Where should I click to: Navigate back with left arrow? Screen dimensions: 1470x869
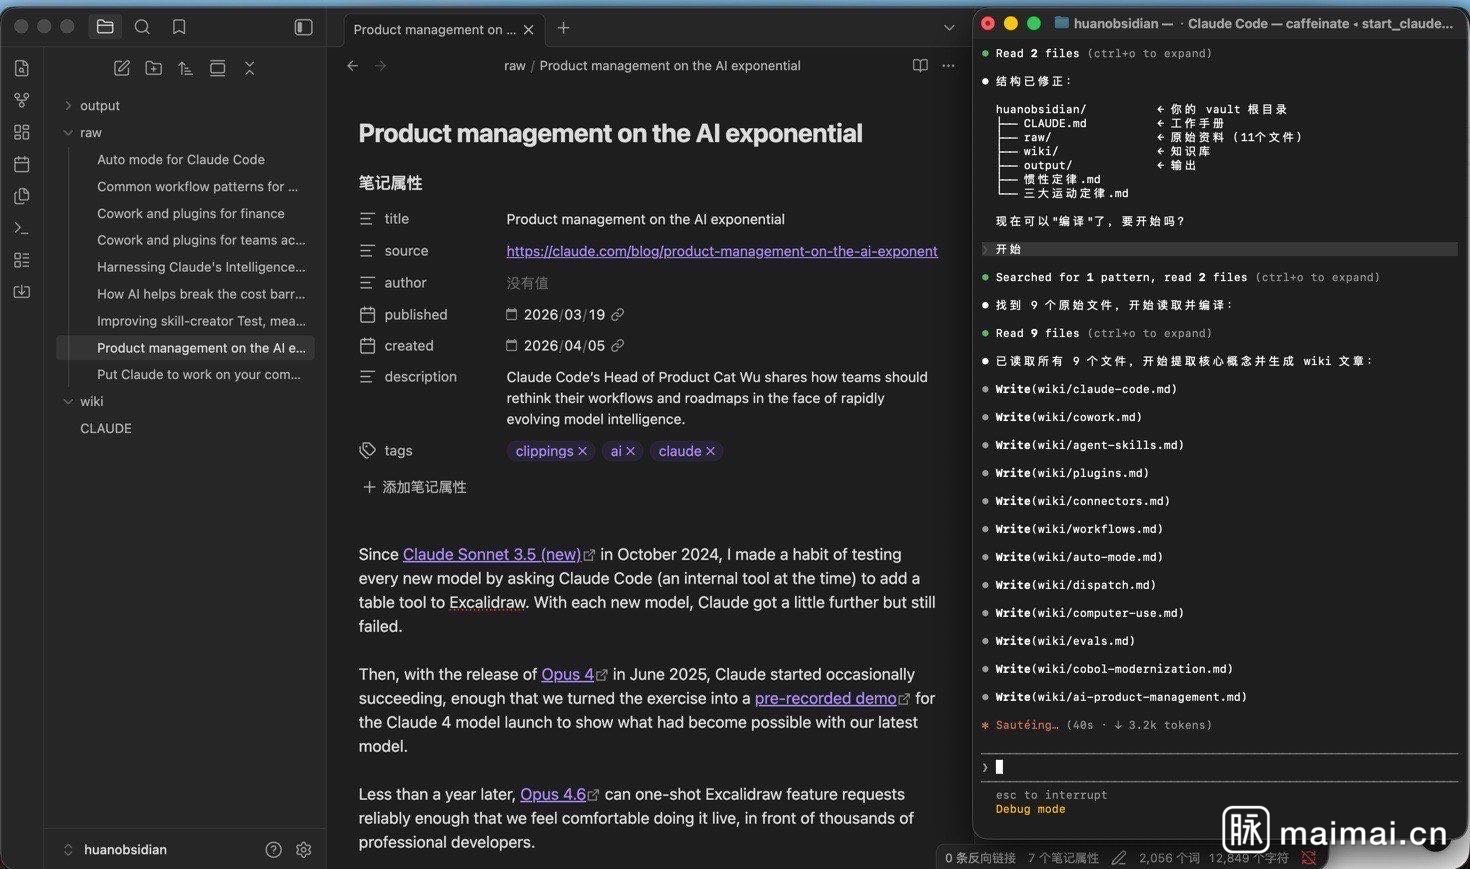coord(352,66)
